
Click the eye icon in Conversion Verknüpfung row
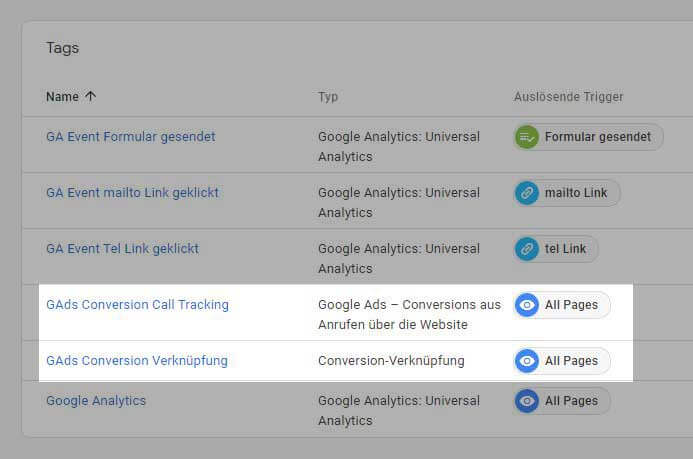(x=527, y=361)
